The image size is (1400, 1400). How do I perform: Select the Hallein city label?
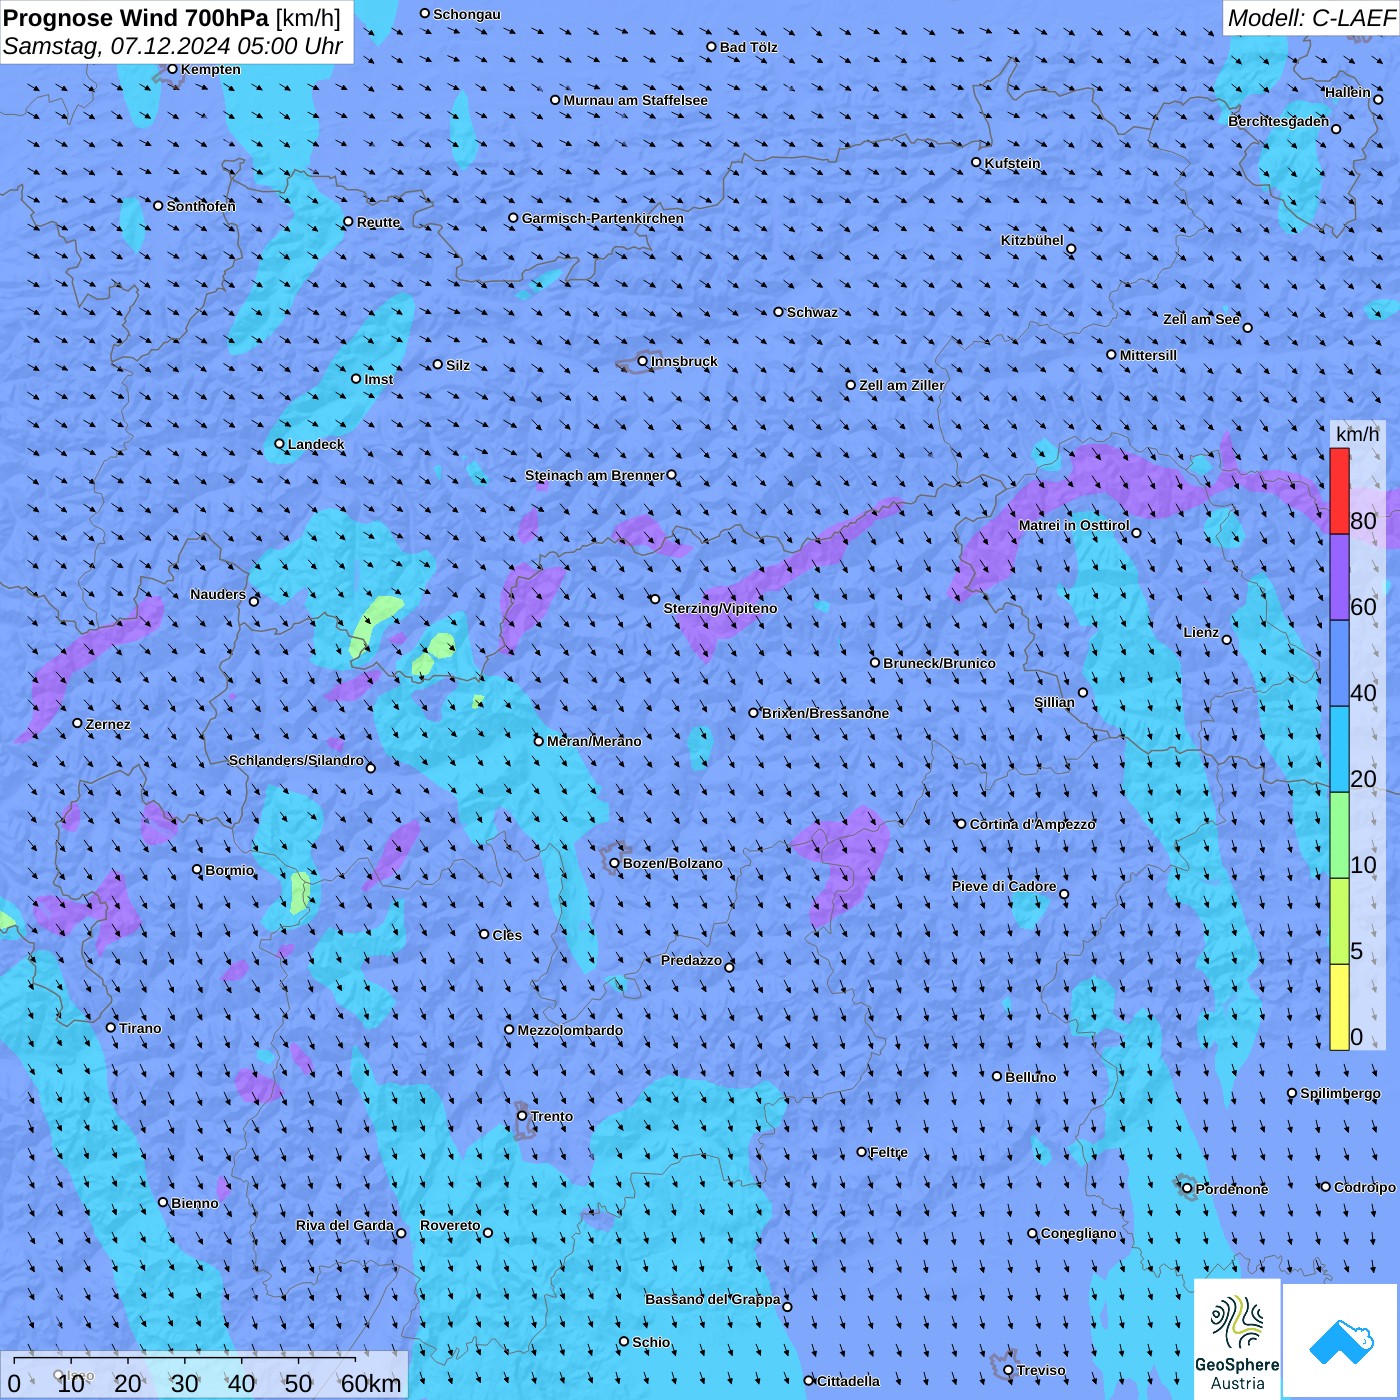pos(1348,92)
